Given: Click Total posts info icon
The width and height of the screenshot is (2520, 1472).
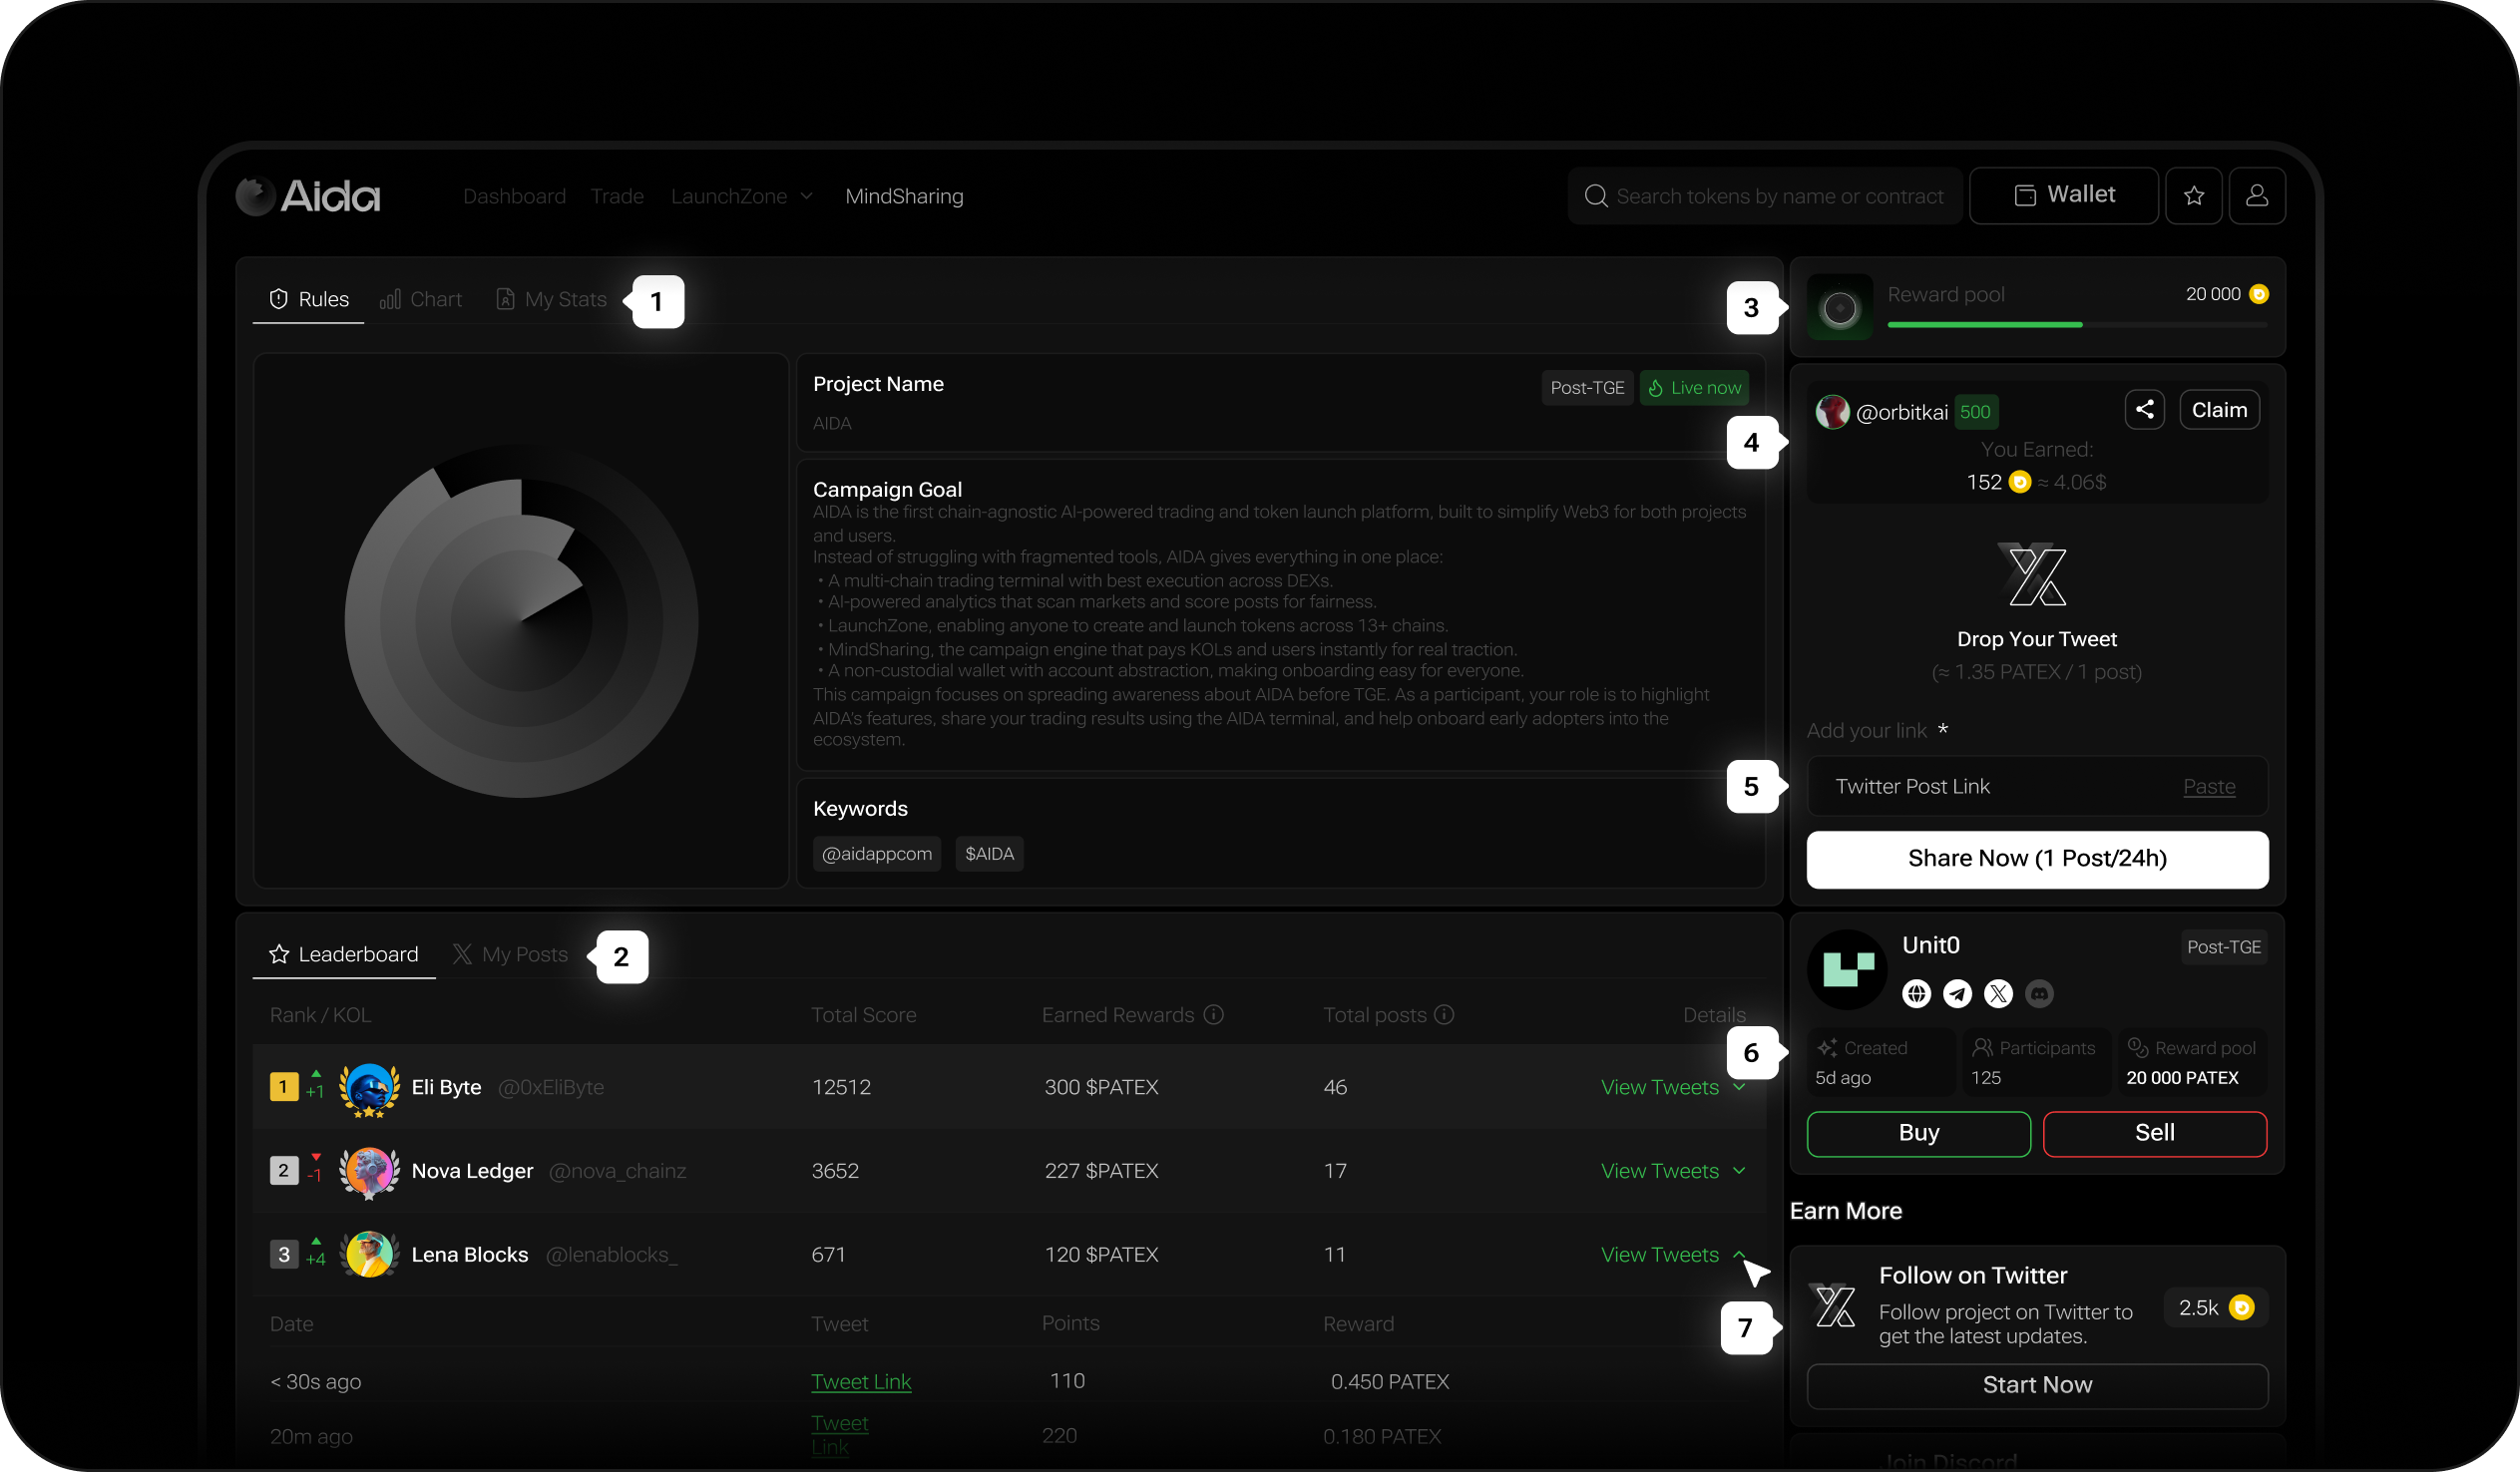Looking at the screenshot, I should pyautogui.click(x=1444, y=1015).
